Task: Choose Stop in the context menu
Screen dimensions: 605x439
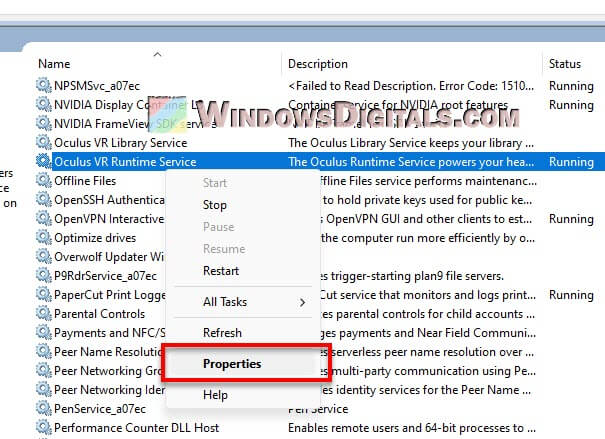Action: pyautogui.click(x=243, y=205)
